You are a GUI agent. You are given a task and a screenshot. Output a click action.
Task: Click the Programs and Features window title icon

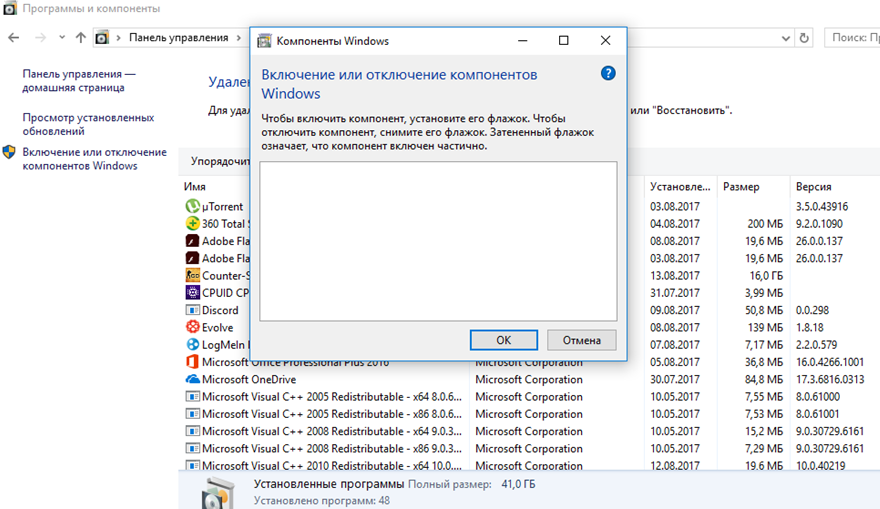point(10,8)
